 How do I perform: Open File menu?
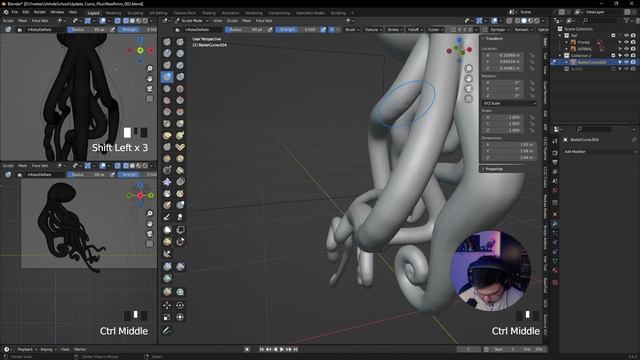pos(15,12)
